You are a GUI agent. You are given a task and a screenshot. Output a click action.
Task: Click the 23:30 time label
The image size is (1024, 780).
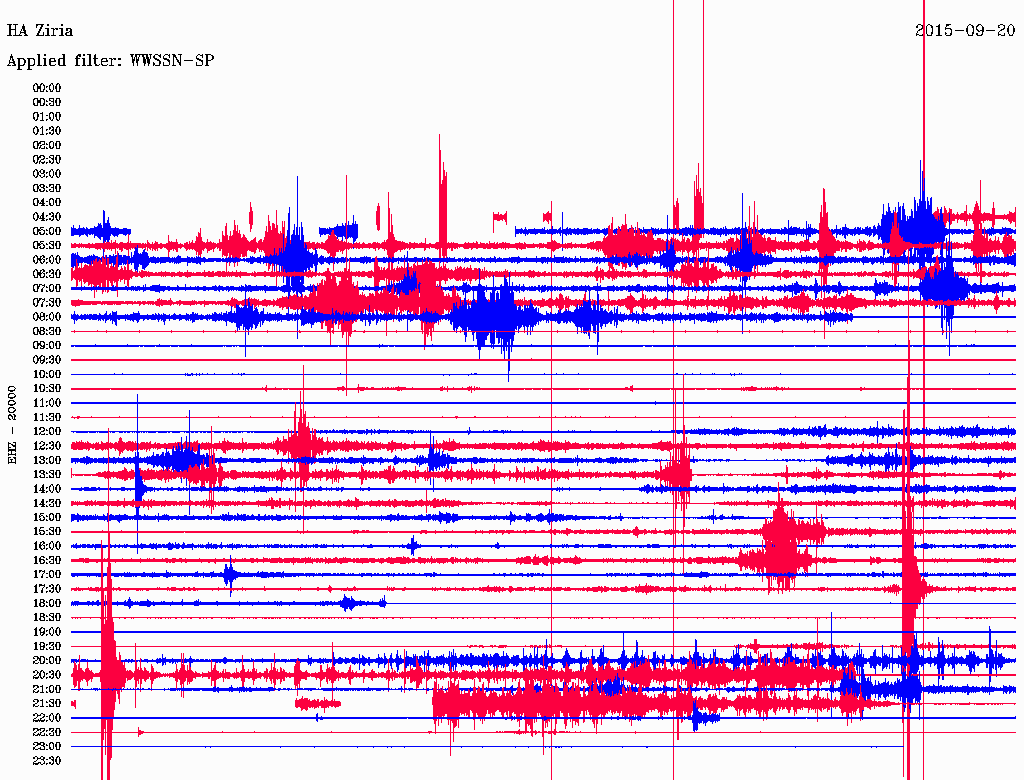[x=47, y=761]
